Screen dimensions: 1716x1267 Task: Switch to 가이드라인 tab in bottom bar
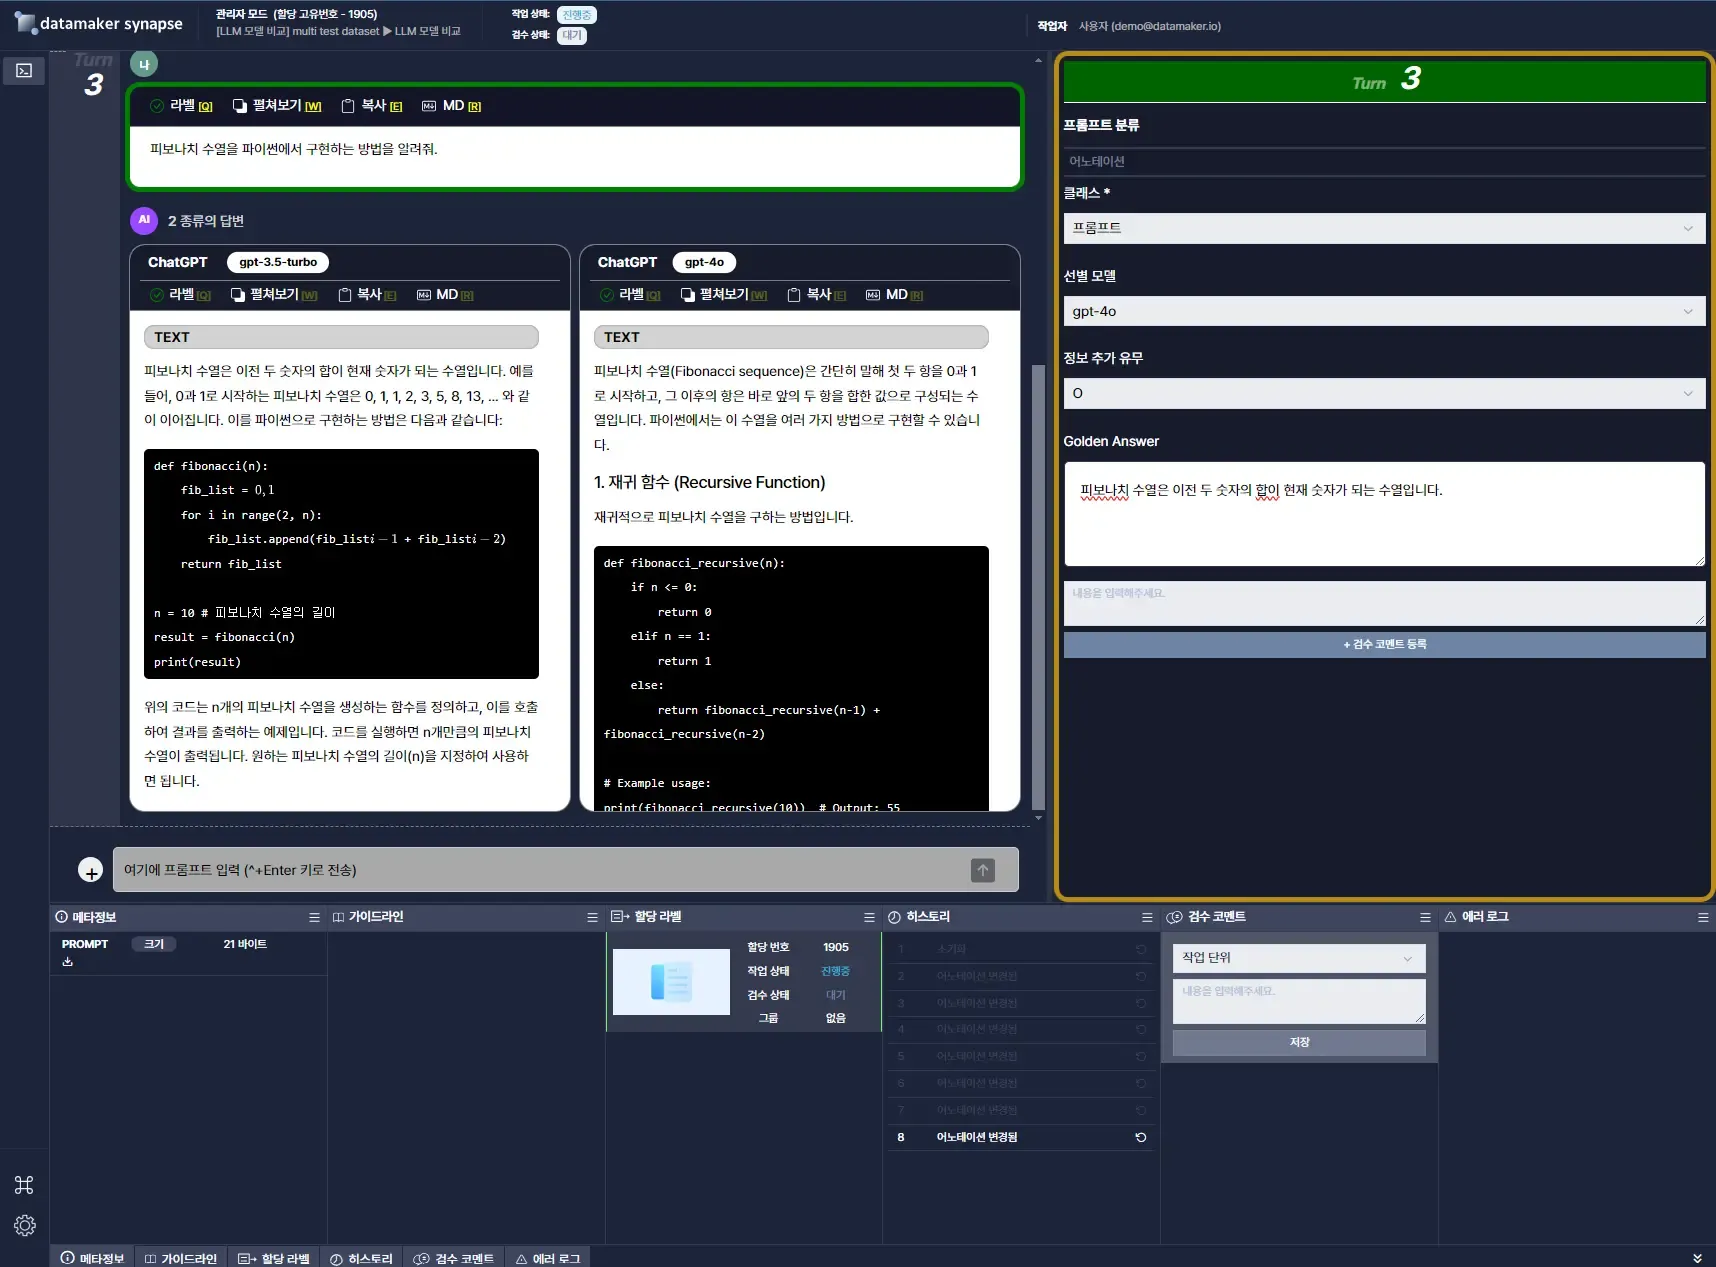point(180,1258)
